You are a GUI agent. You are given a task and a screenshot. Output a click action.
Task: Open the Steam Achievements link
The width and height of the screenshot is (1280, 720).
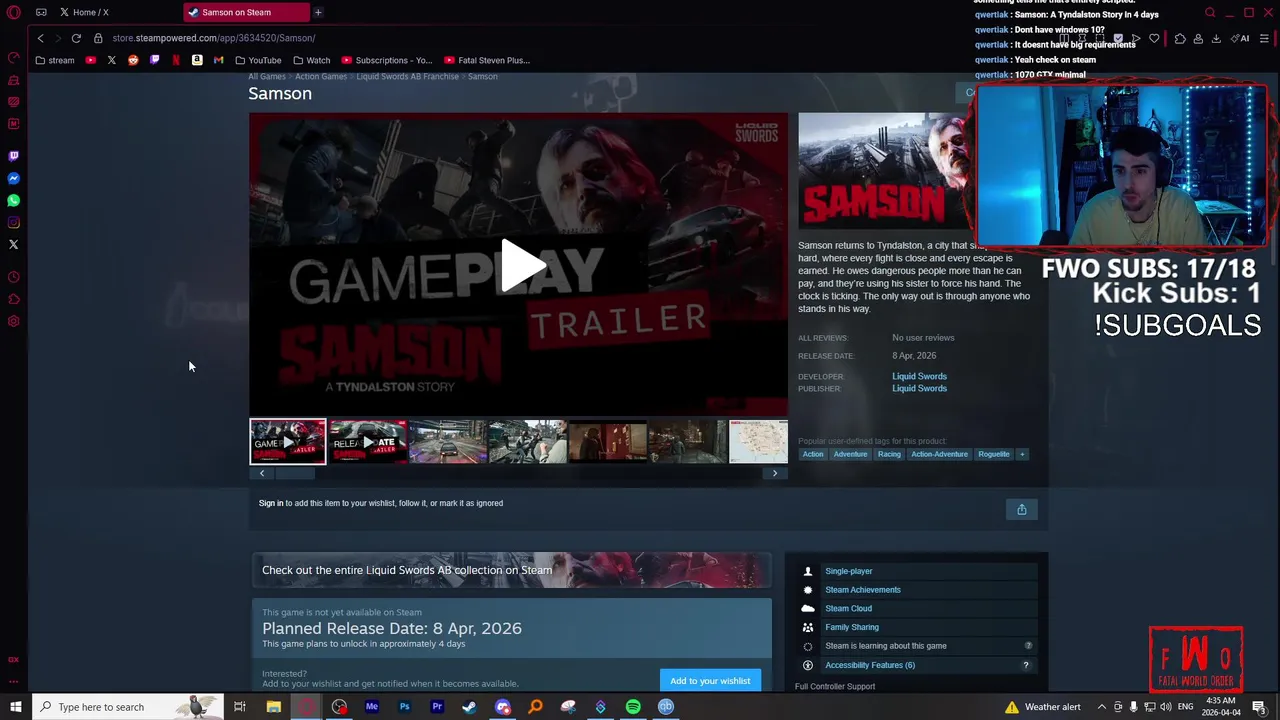click(x=863, y=590)
